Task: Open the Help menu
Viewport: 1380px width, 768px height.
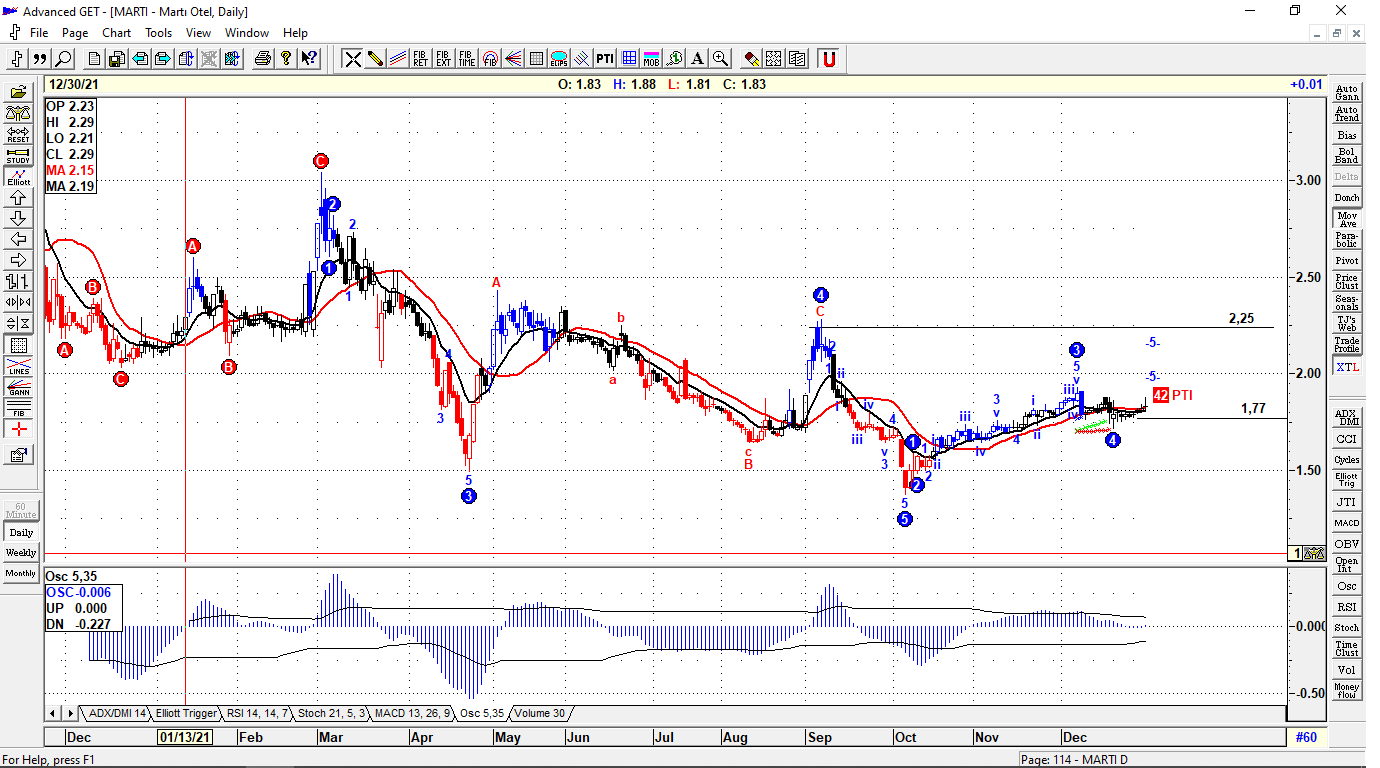Action: 295,33
